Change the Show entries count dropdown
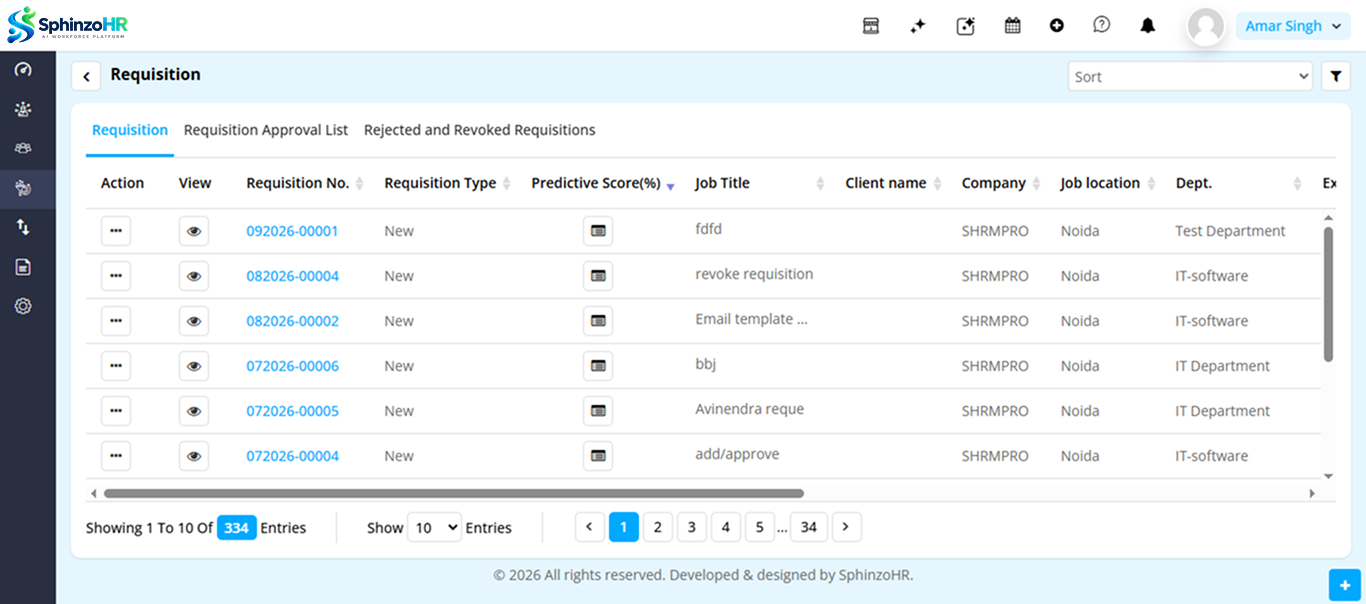 click(434, 527)
